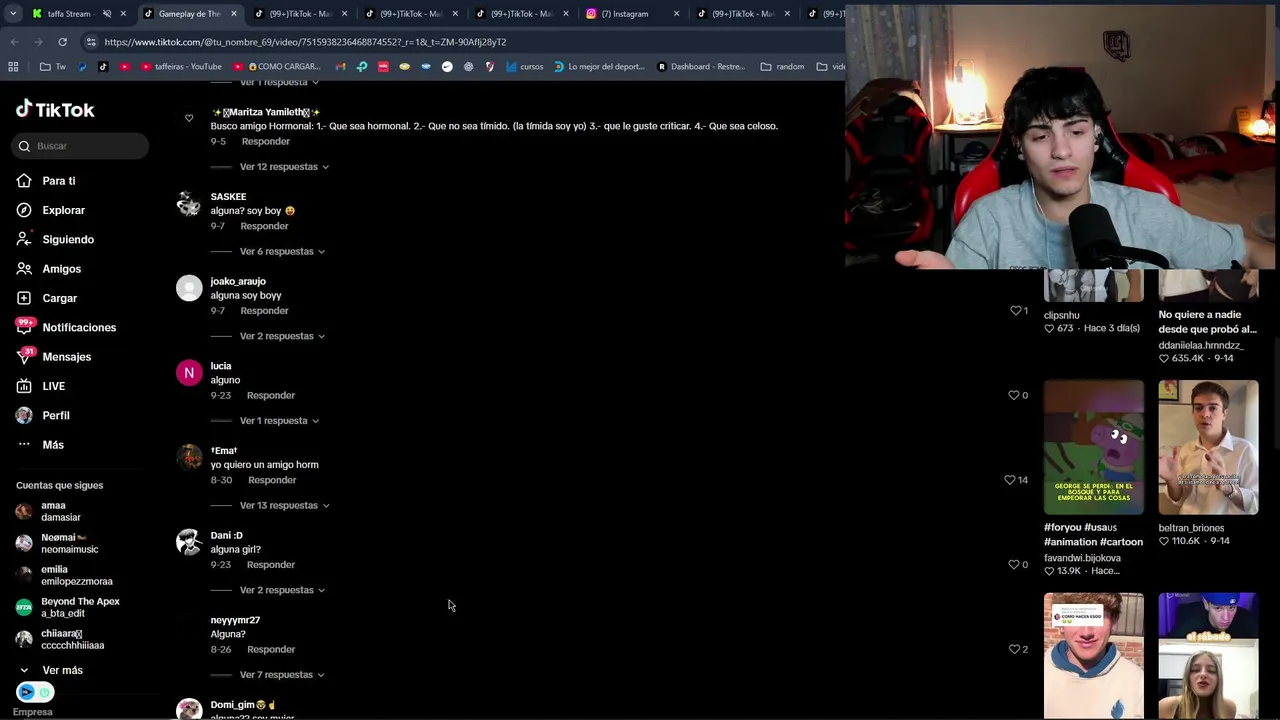Click the Buscar search field
The image size is (1280, 720).
tap(82, 146)
